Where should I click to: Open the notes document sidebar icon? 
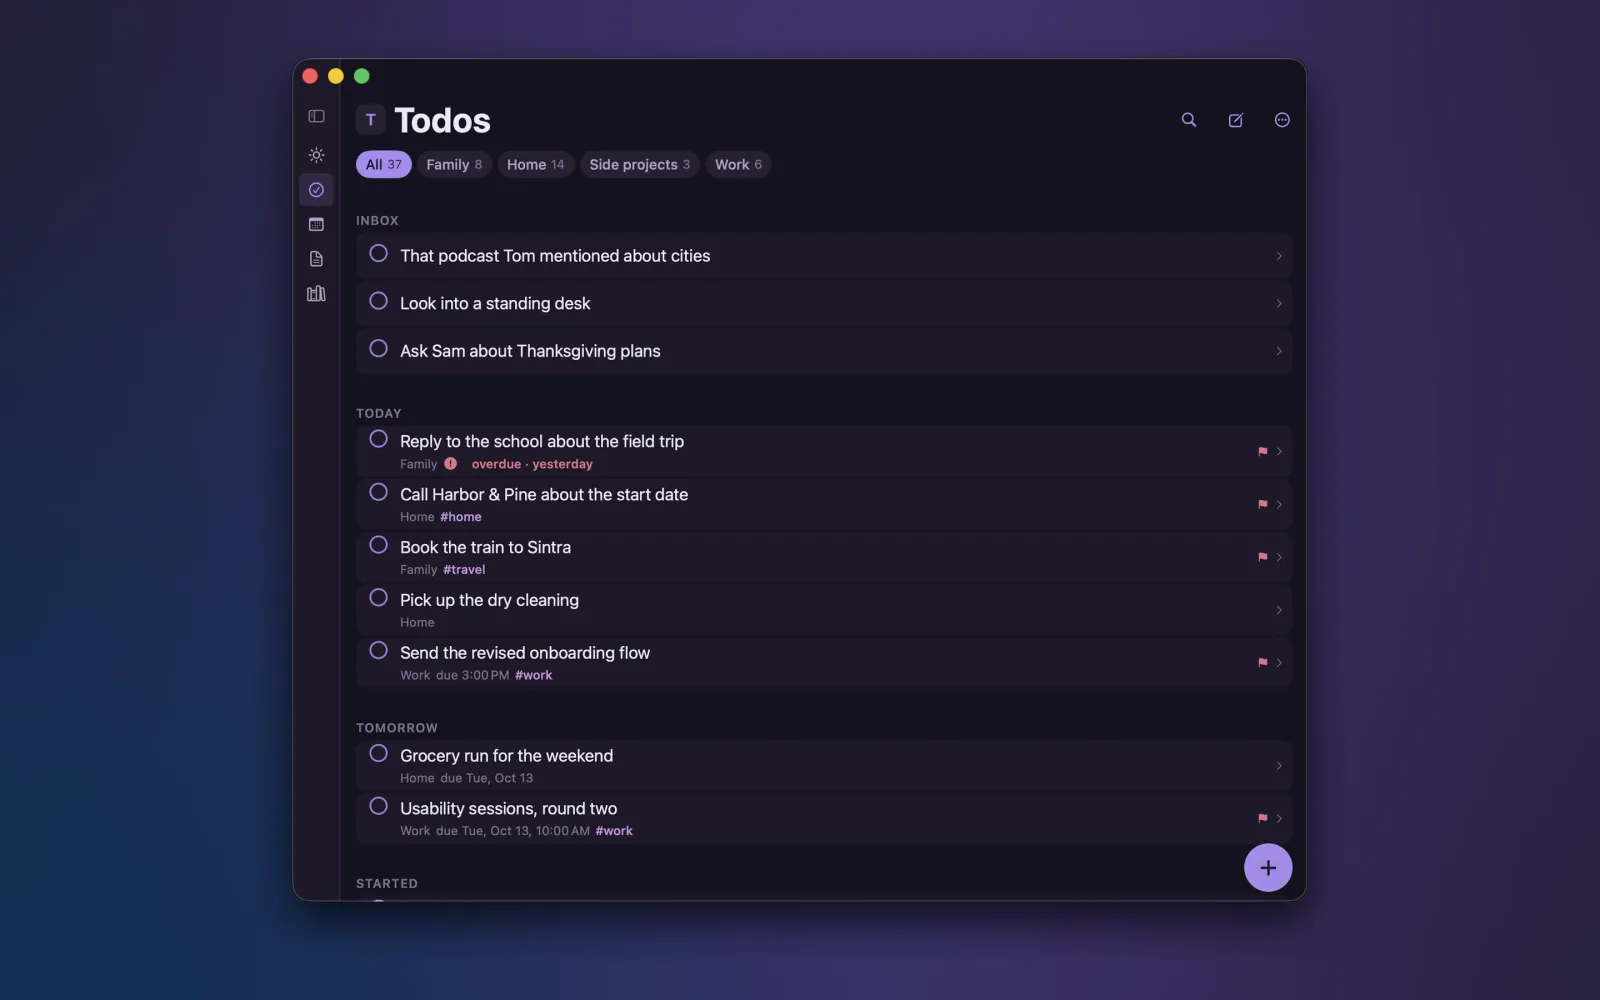(316, 259)
